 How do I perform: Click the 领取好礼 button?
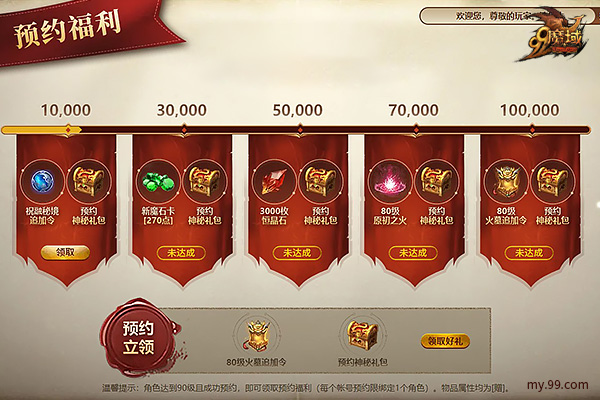pyautogui.click(x=445, y=341)
